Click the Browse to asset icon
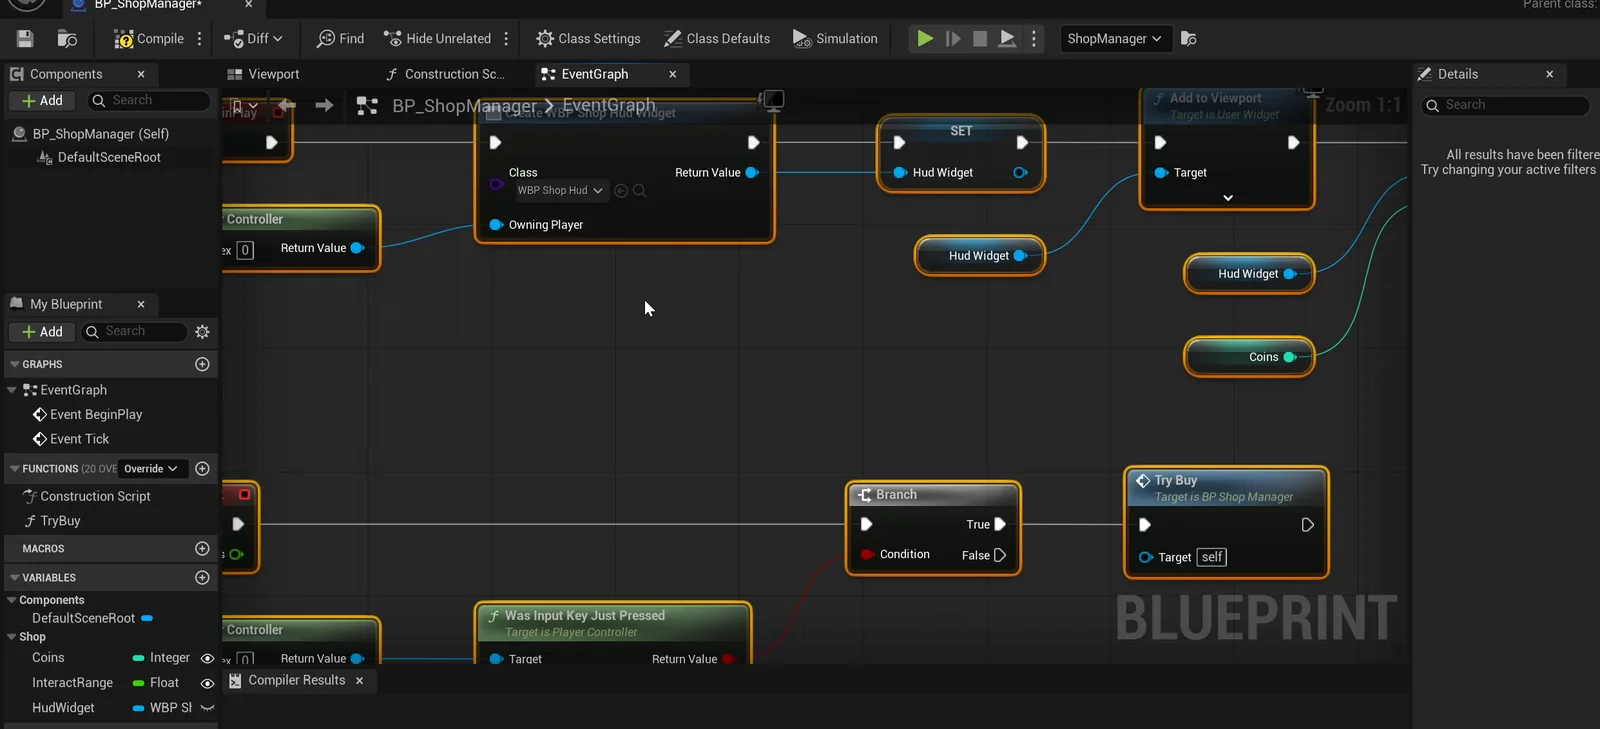Image resolution: width=1600 pixels, height=729 pixels. click(68, 39)
